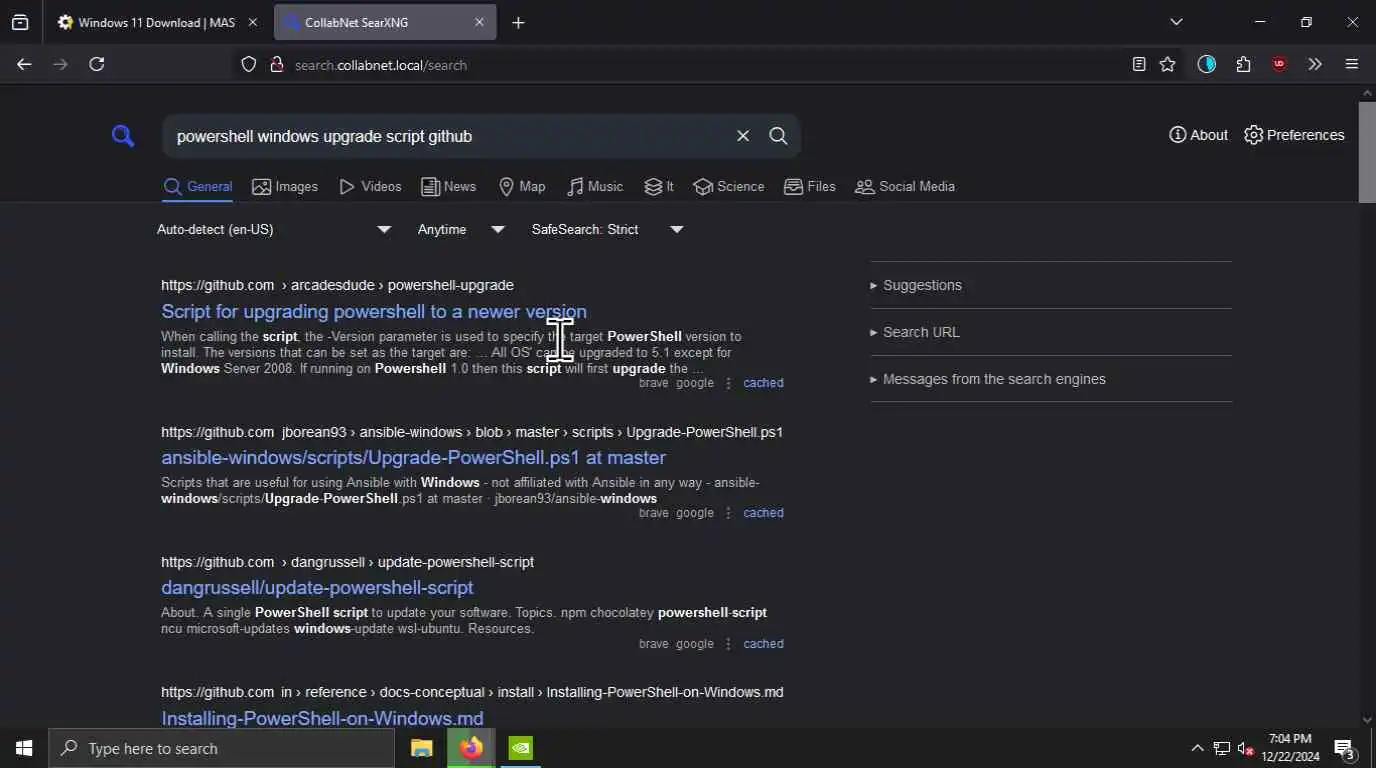
Task: Open the About page
Action: coord(1198,135)
